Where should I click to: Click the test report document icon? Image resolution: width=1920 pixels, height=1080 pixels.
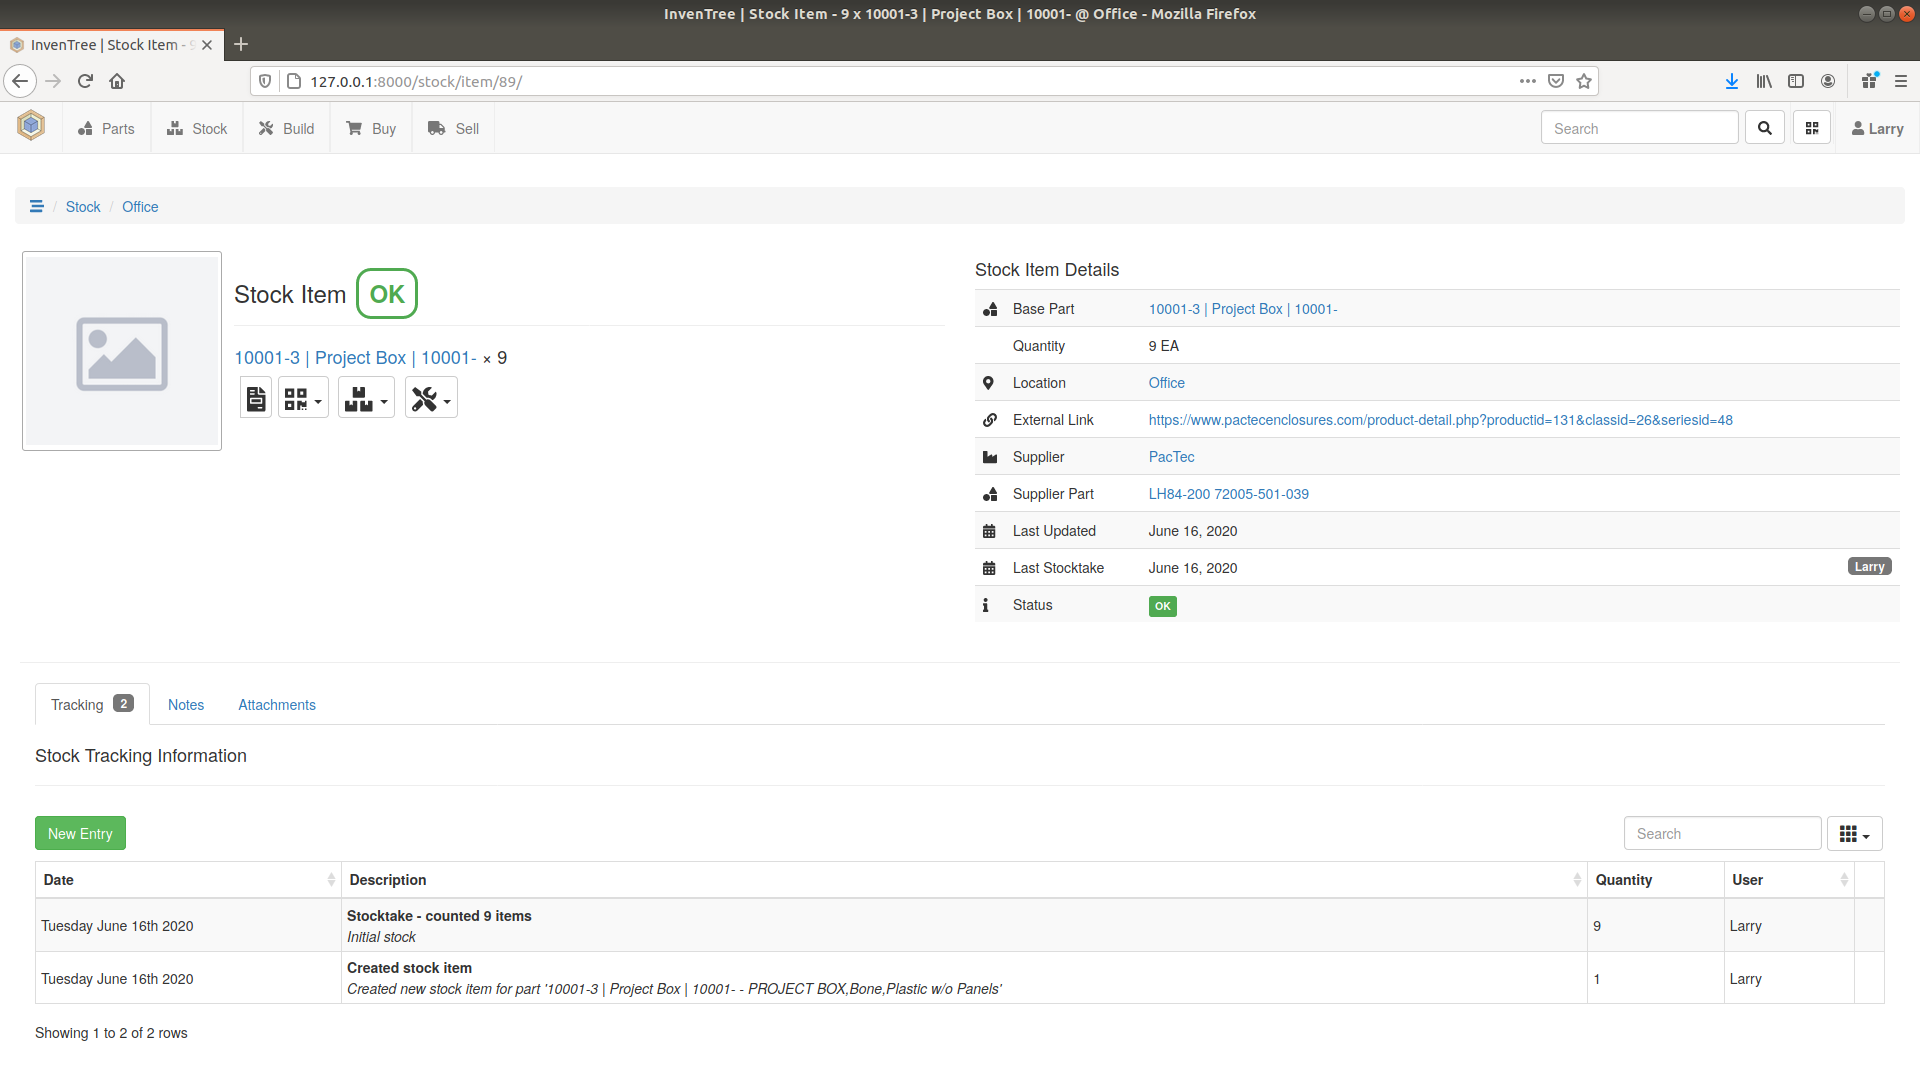coord(255,397)
